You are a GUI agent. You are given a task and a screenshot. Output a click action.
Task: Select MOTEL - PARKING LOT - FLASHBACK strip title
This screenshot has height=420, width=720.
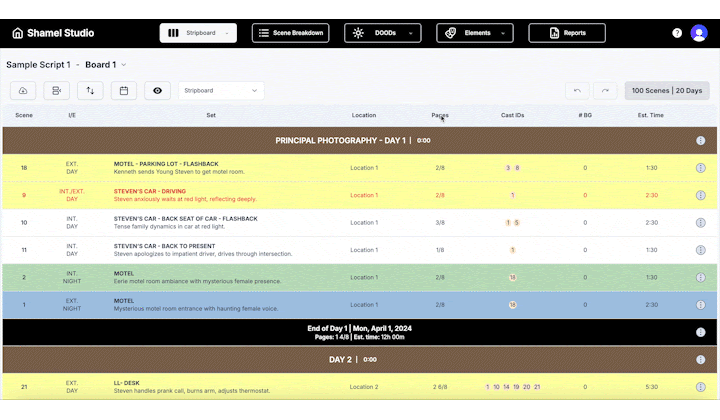click(166, 164)
